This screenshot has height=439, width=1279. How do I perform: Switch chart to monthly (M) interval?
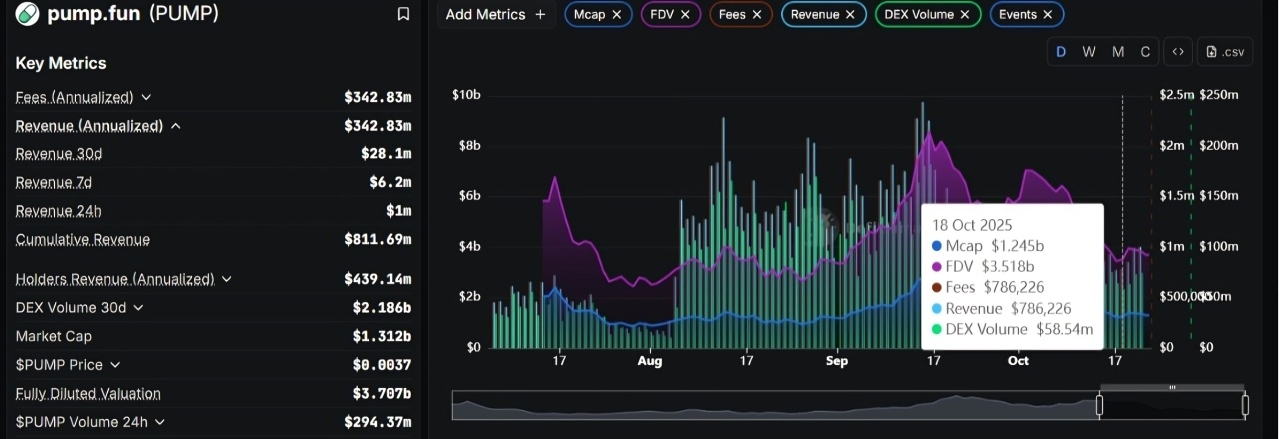[1118, 52]
